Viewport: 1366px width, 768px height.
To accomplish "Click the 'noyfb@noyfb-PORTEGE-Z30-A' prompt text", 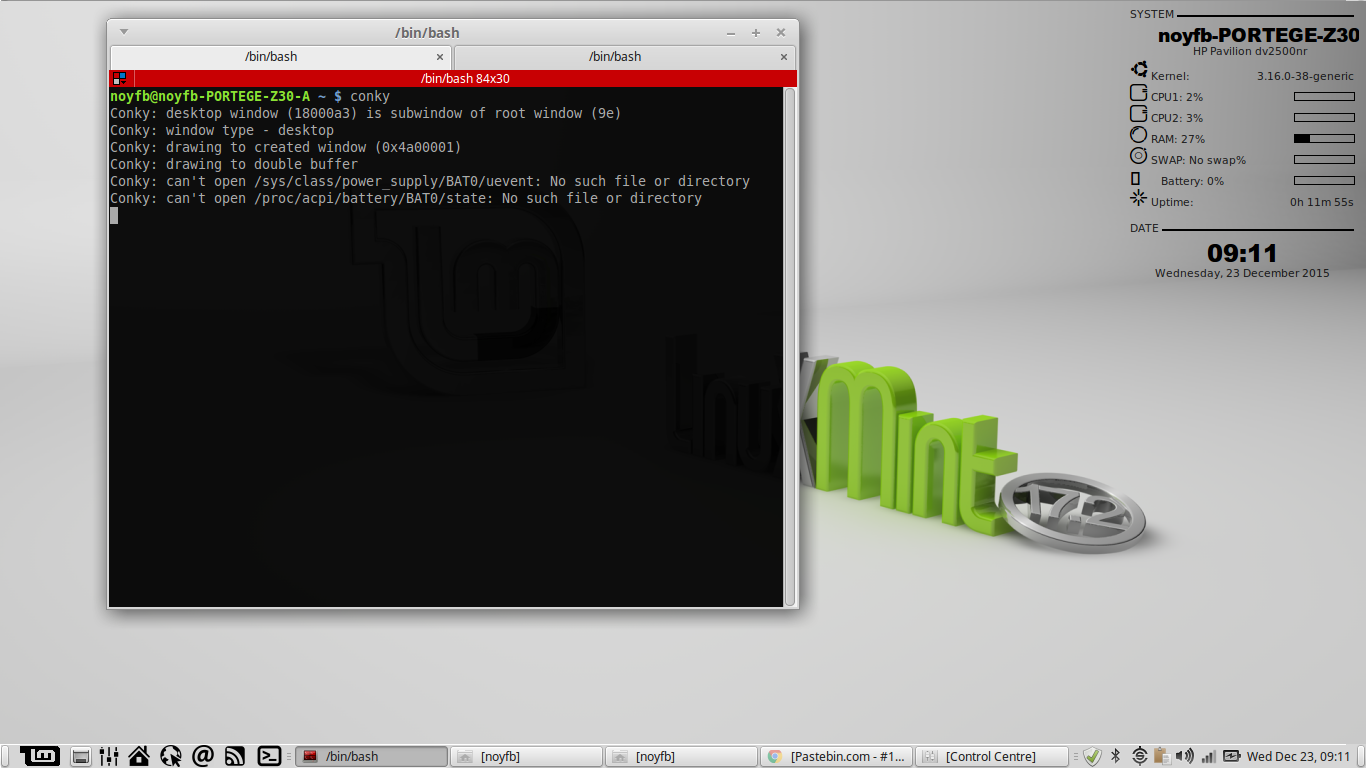I will (x=210, y=96).
